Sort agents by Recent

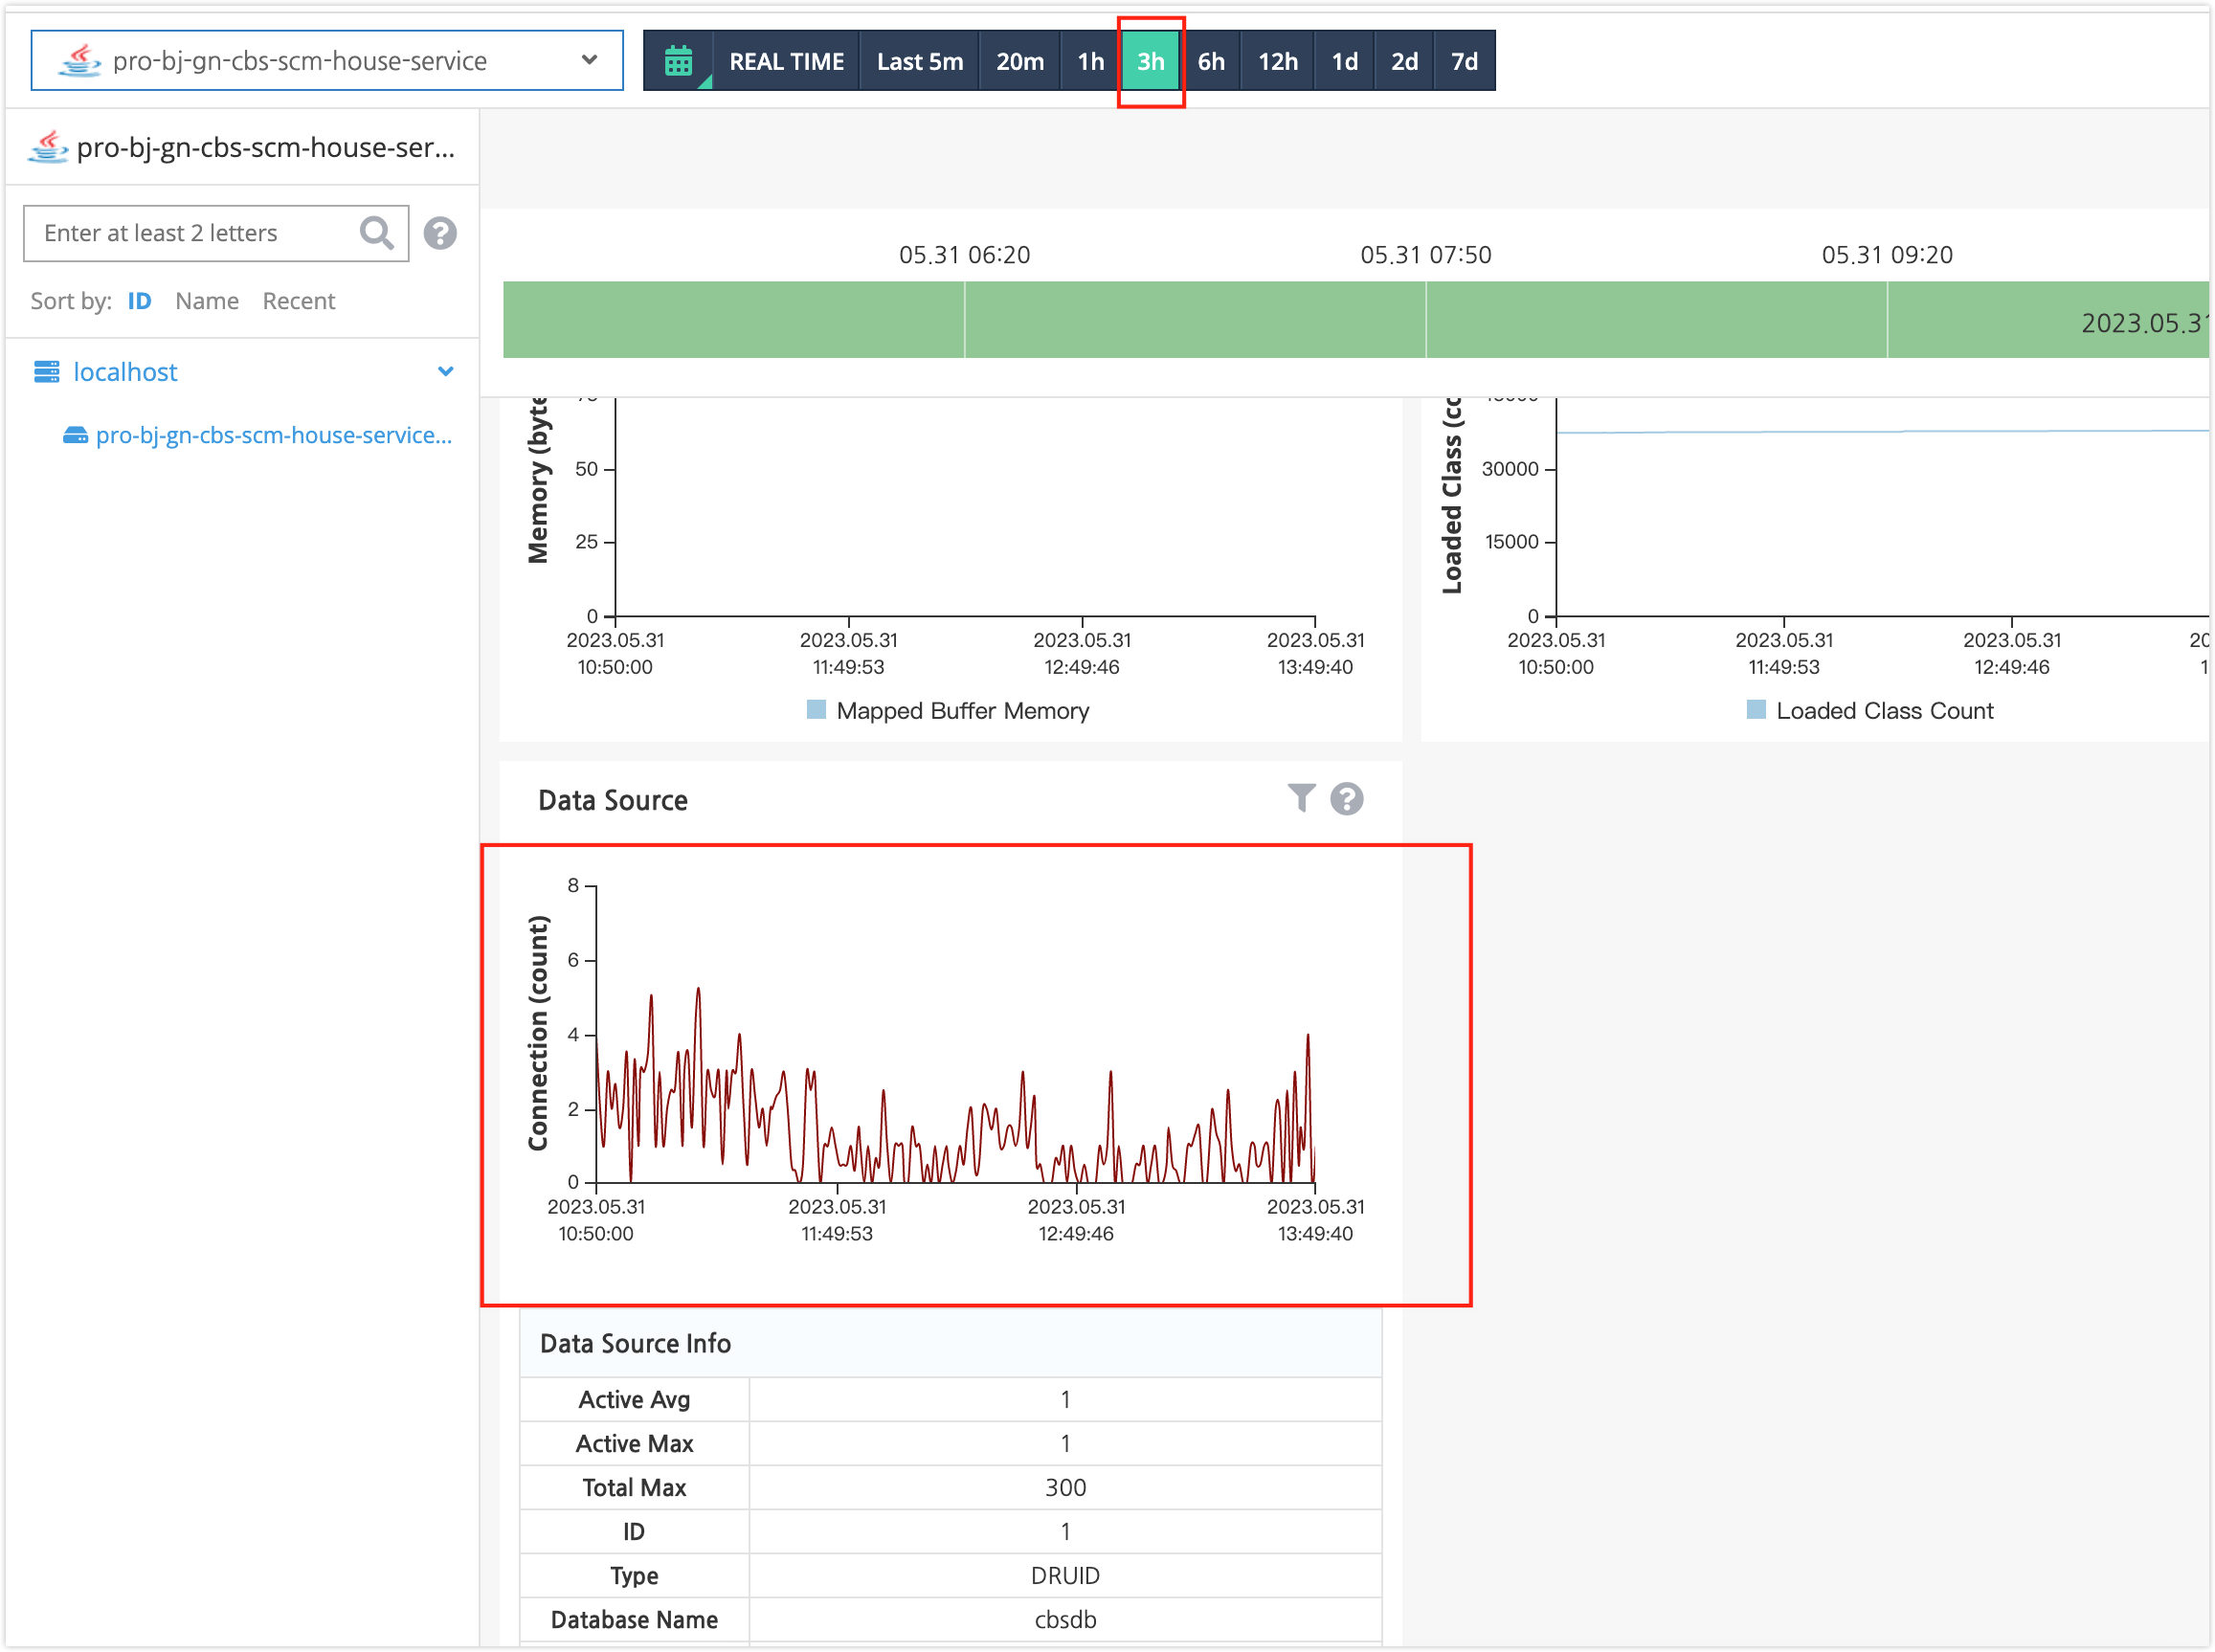298,300
